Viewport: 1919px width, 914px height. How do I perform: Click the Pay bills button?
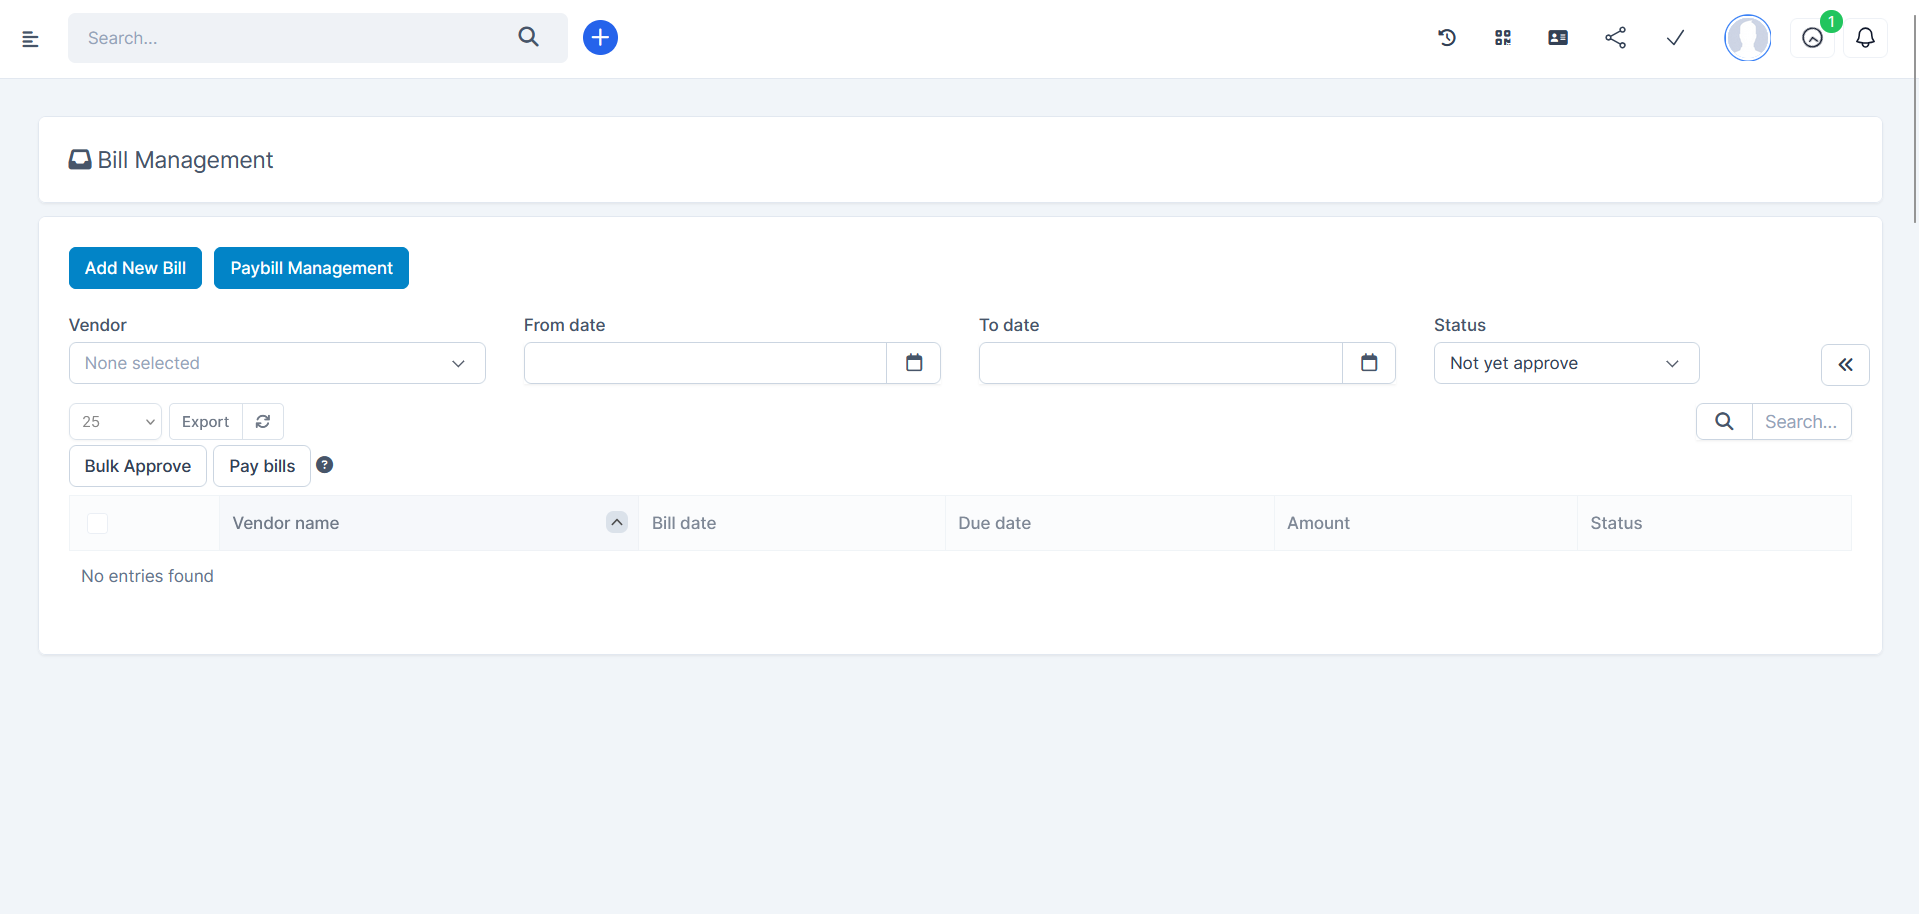pos(262,466)
